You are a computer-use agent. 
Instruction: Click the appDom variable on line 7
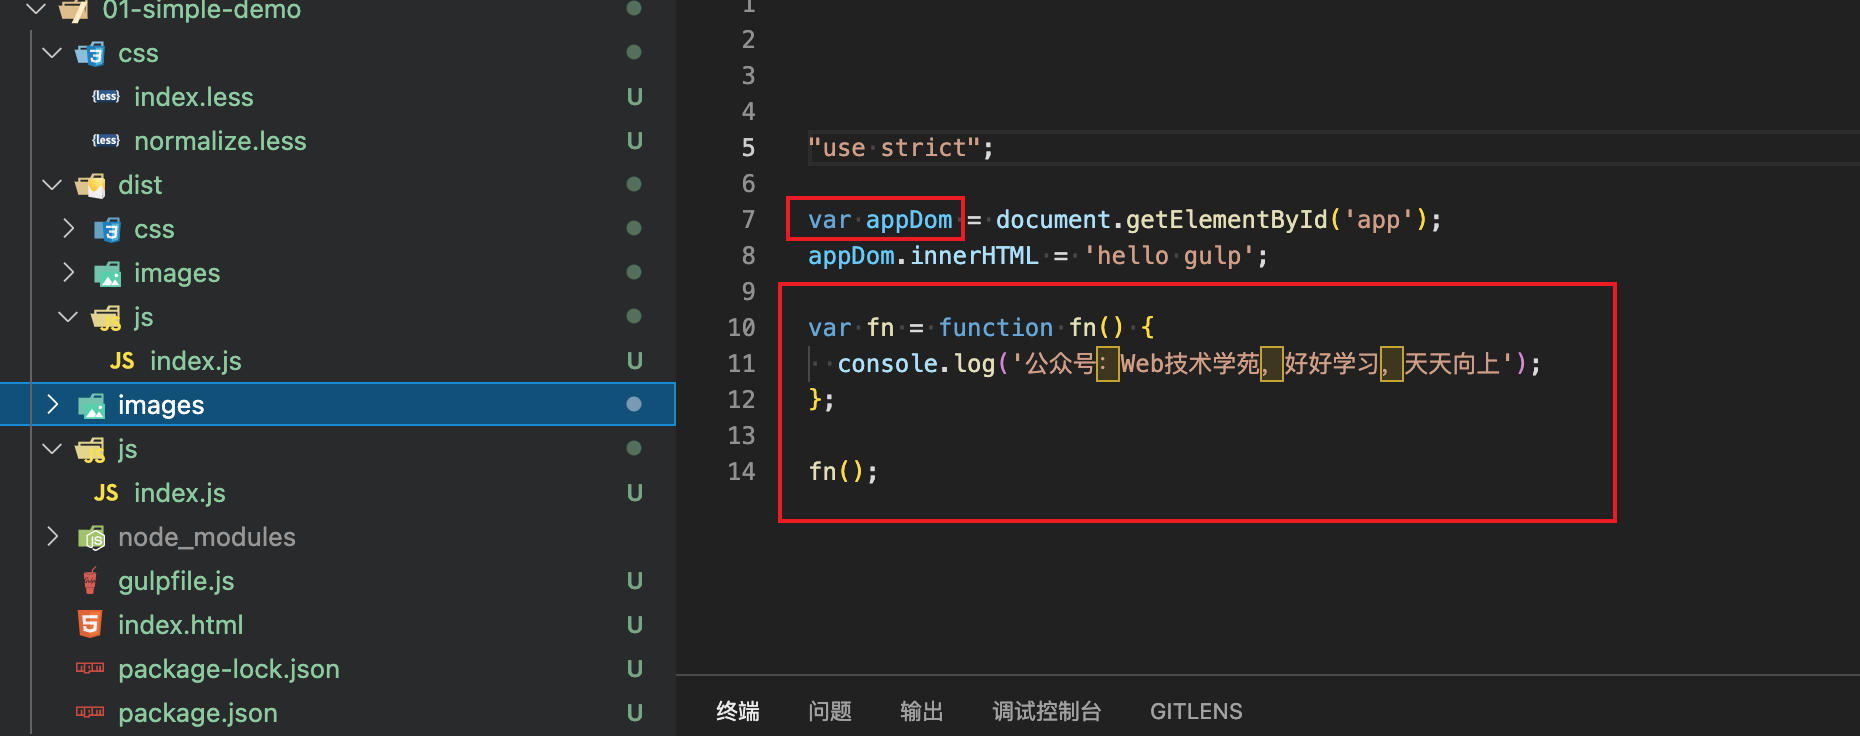[x=909, y=220]
